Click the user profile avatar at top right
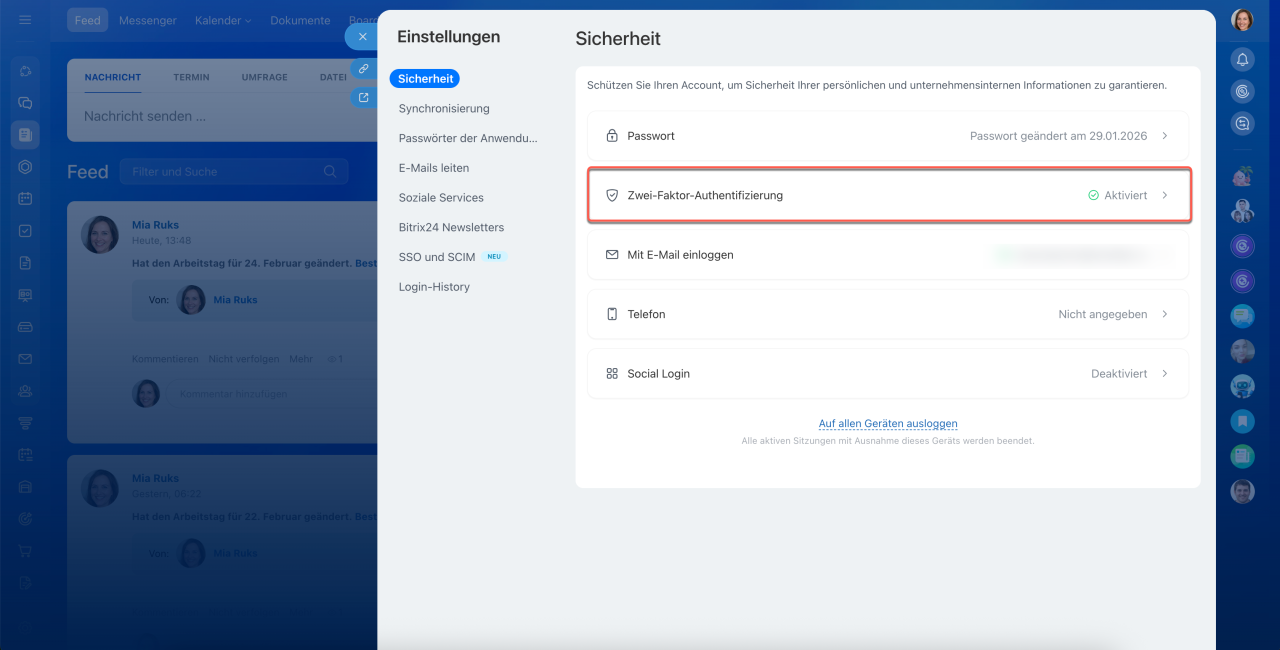Image resolution: width=1280 pixels, height=650 pixels. click(x=1242, y=20)
